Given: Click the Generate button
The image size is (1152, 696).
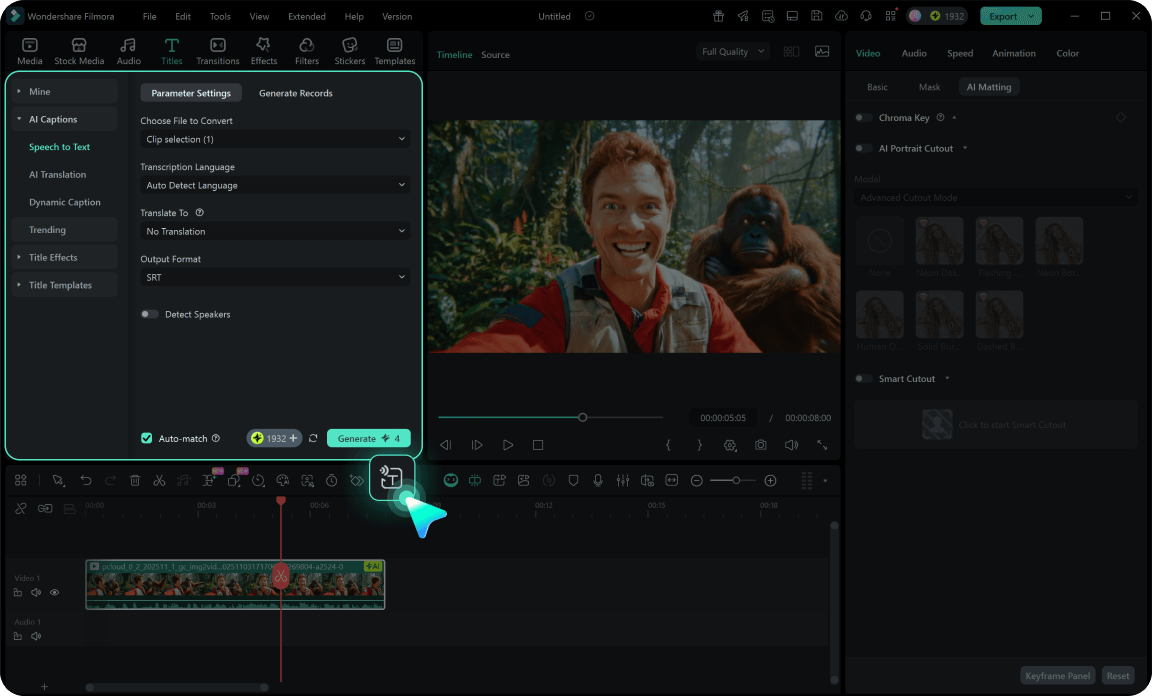Looking at the screenshot, I should (369, 438).
